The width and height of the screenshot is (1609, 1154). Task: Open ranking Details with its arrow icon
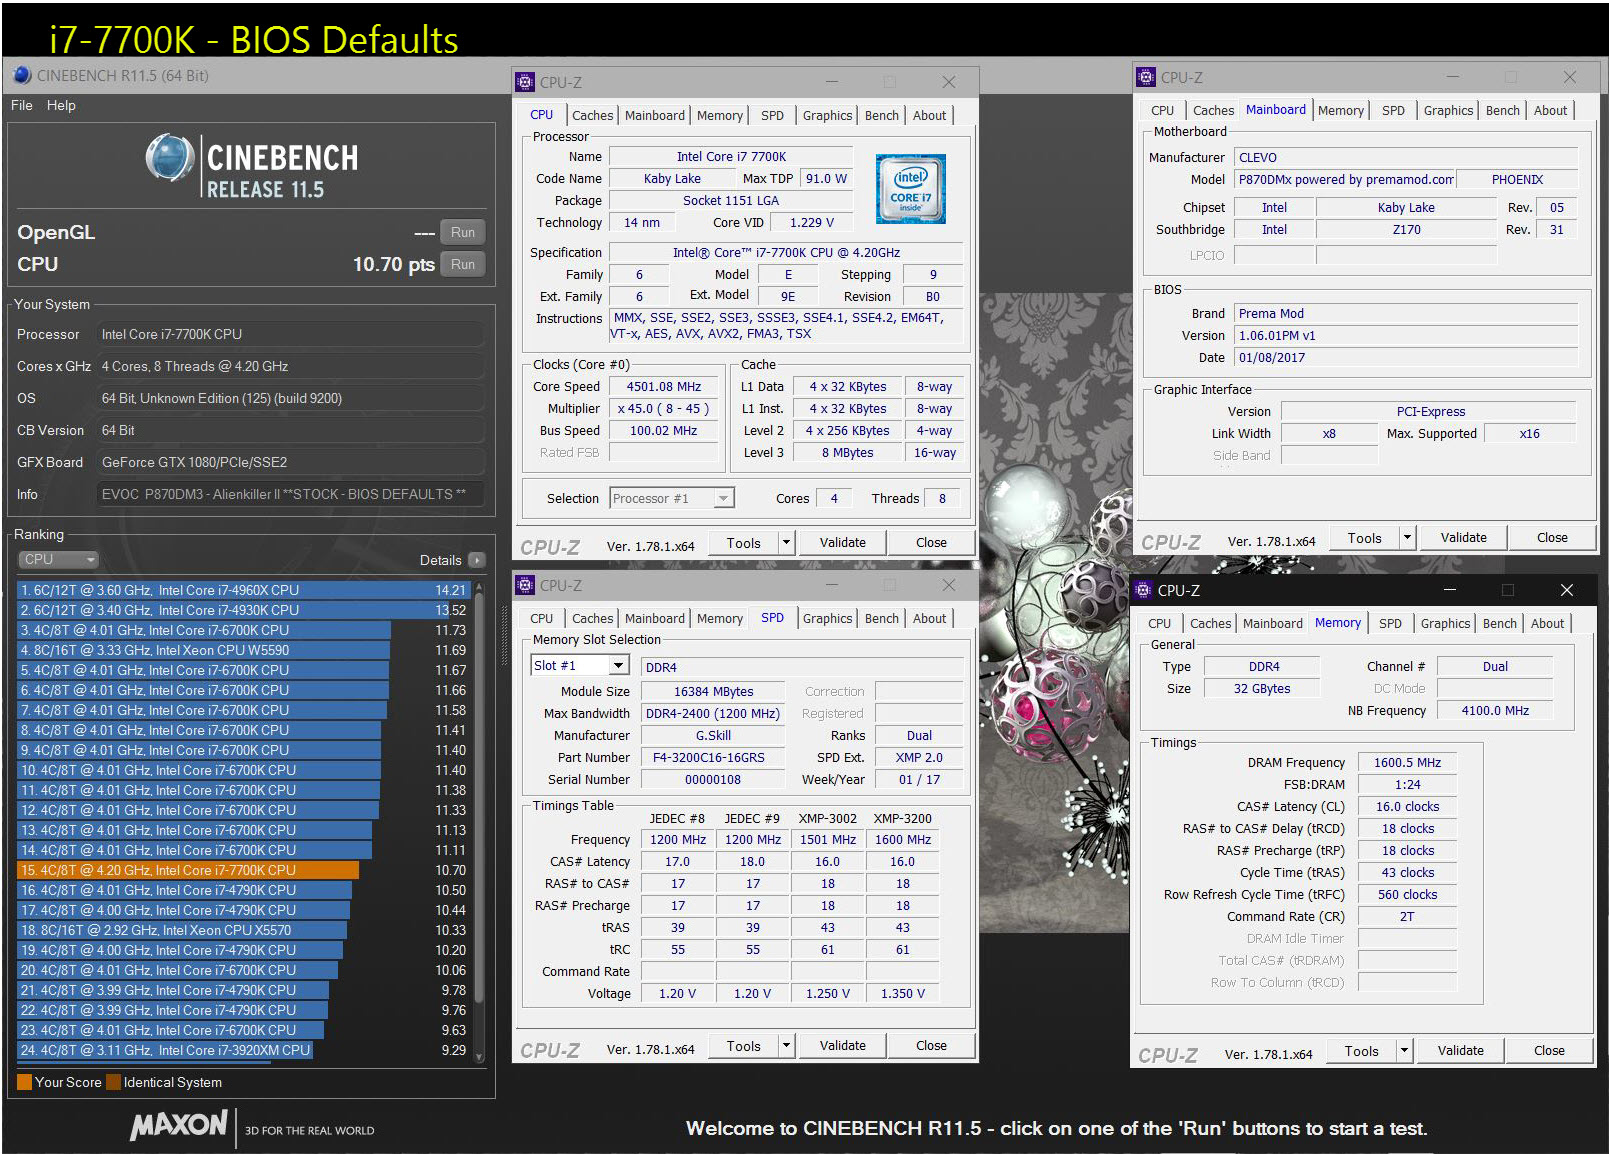tap(477, 560)
